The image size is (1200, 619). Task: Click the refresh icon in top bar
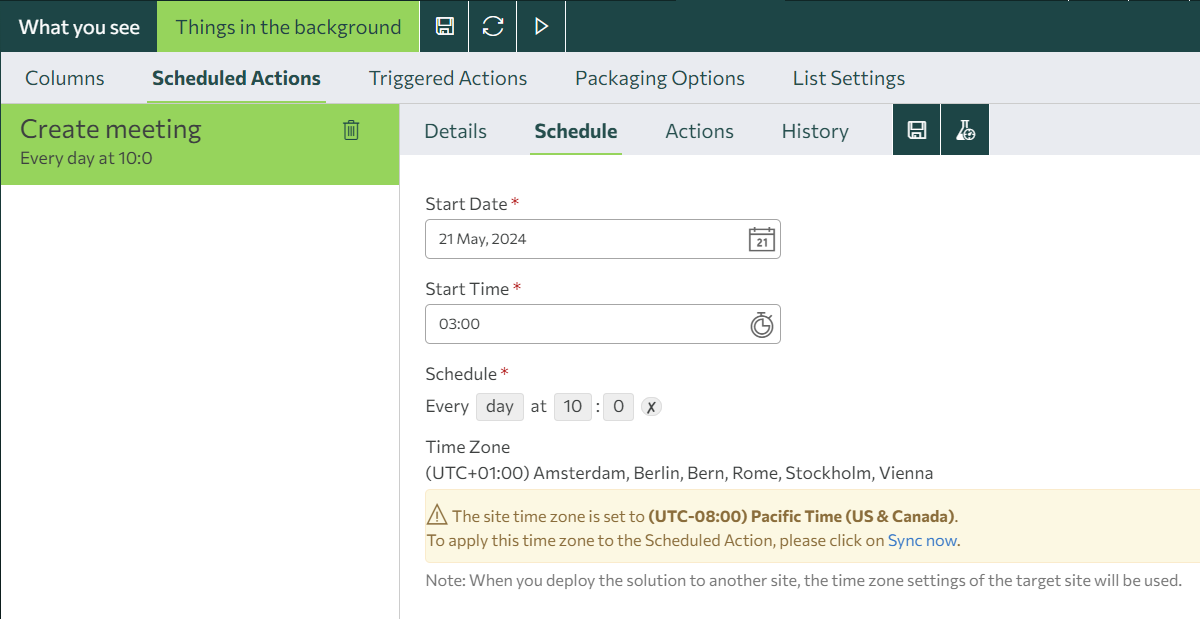(x=493, y=26)
